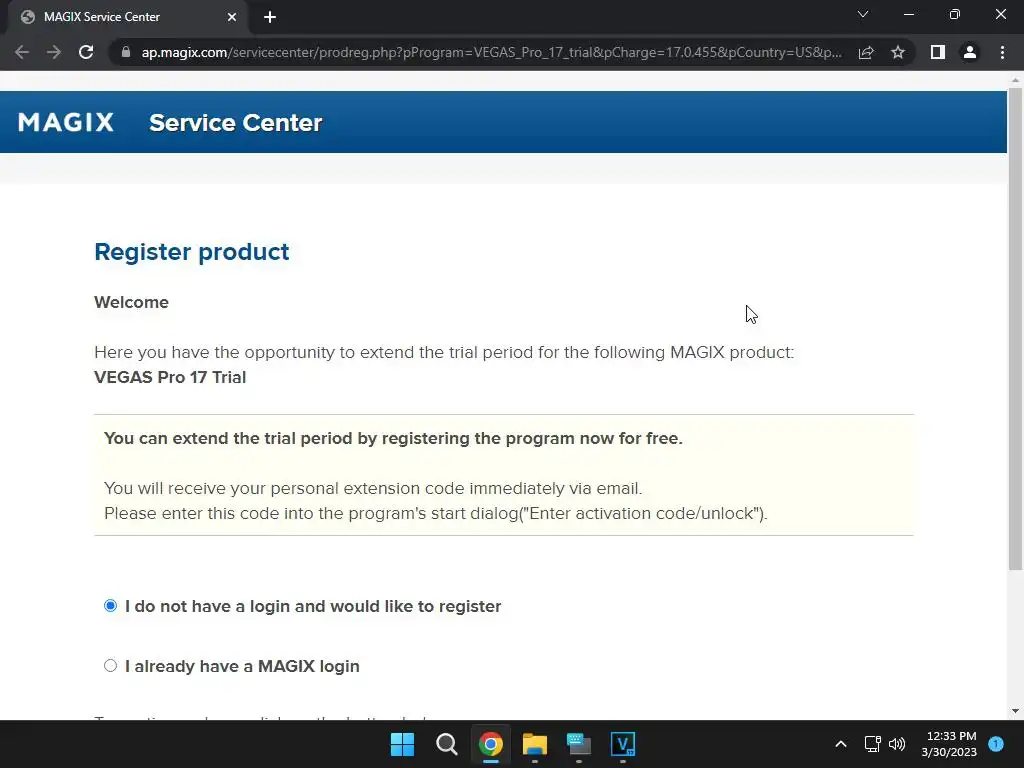Close the MAGIX Service Center tab
Screen dimensions: 1024x768
[x=232, y=17]
